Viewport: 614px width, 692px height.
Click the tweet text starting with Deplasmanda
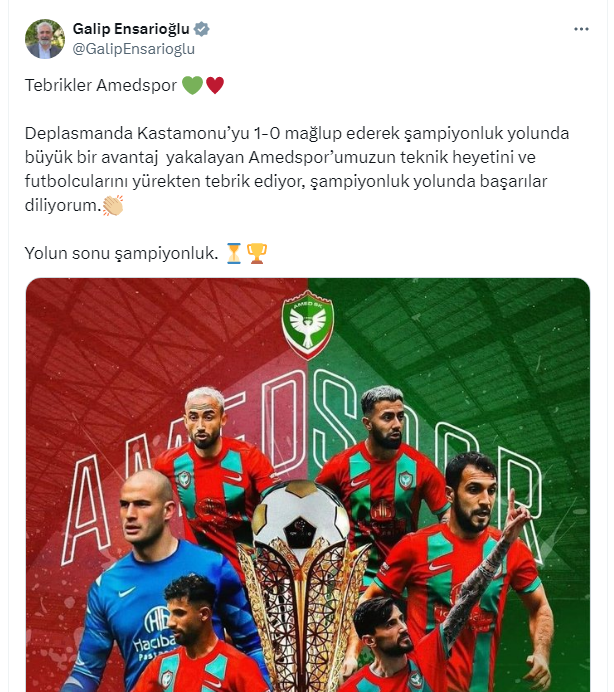click(x=297, y=169)
